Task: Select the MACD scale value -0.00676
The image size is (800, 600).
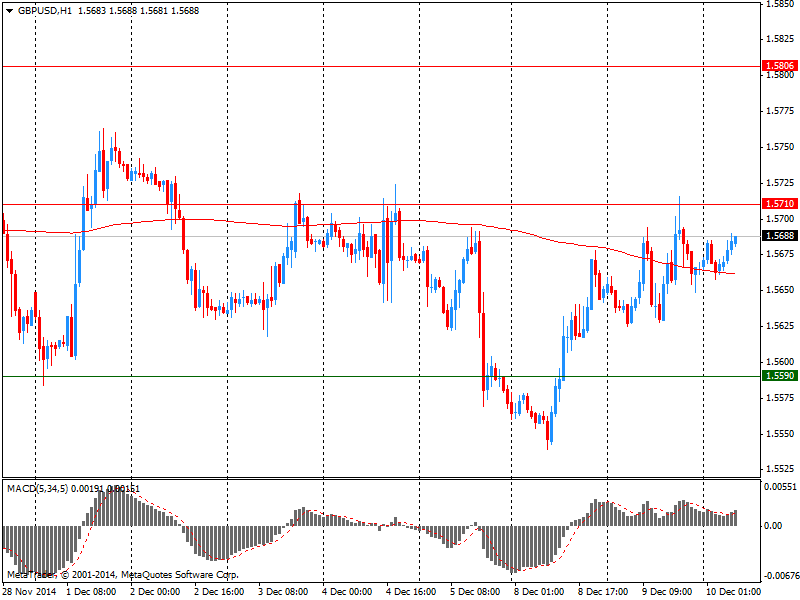Action: 780,577
